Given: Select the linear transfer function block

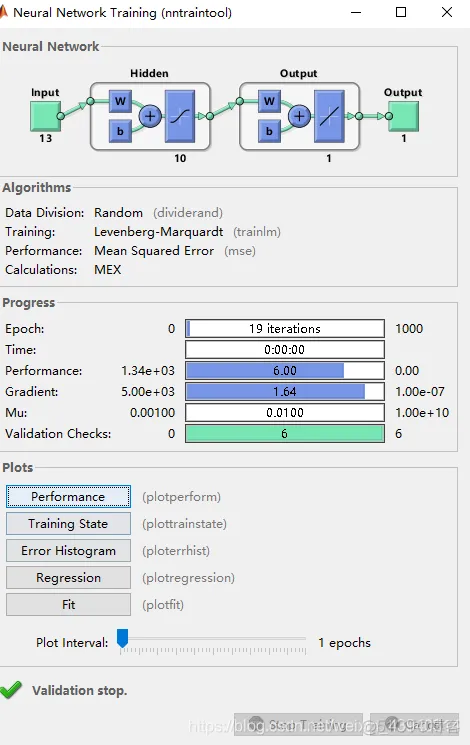Looking at the screenshot, I should pyautogui.click(x=329, y=116).
